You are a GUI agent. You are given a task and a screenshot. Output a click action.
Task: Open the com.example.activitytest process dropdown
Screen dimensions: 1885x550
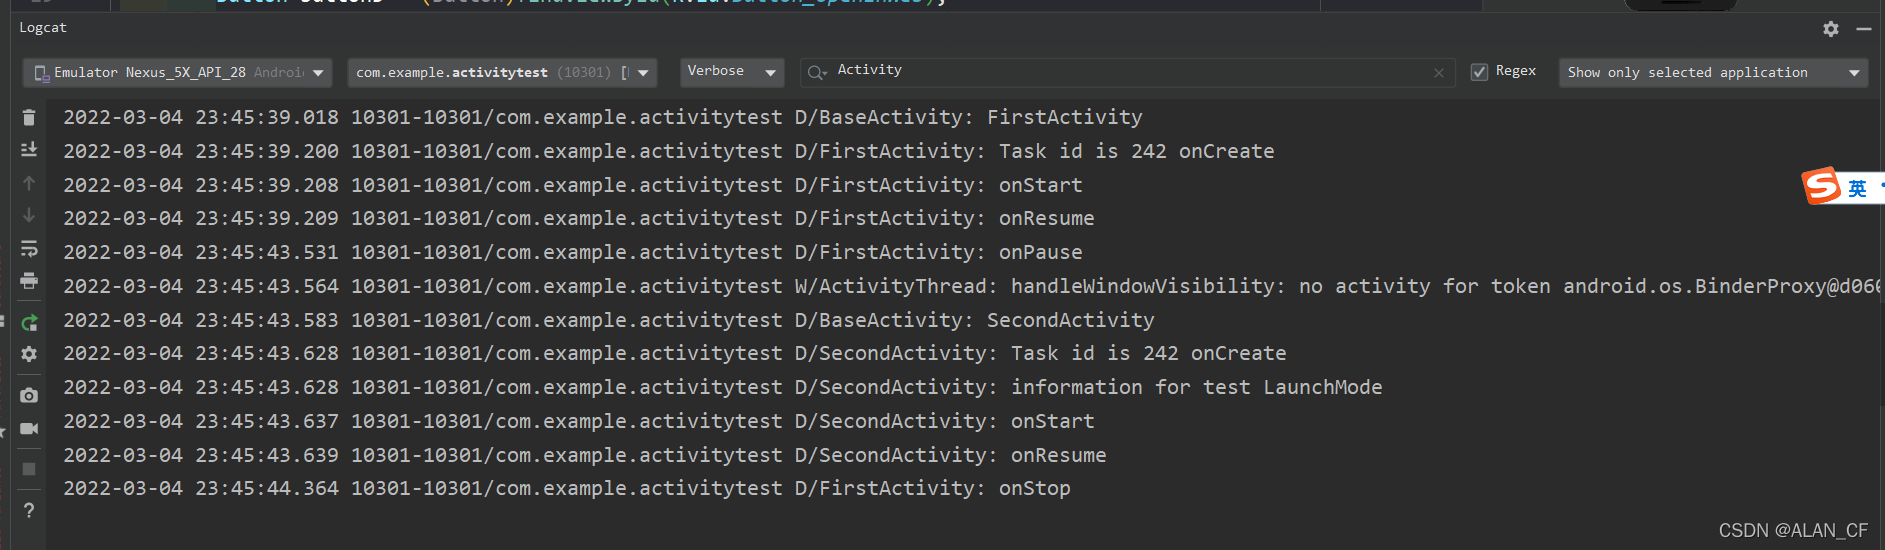[502, 72]
